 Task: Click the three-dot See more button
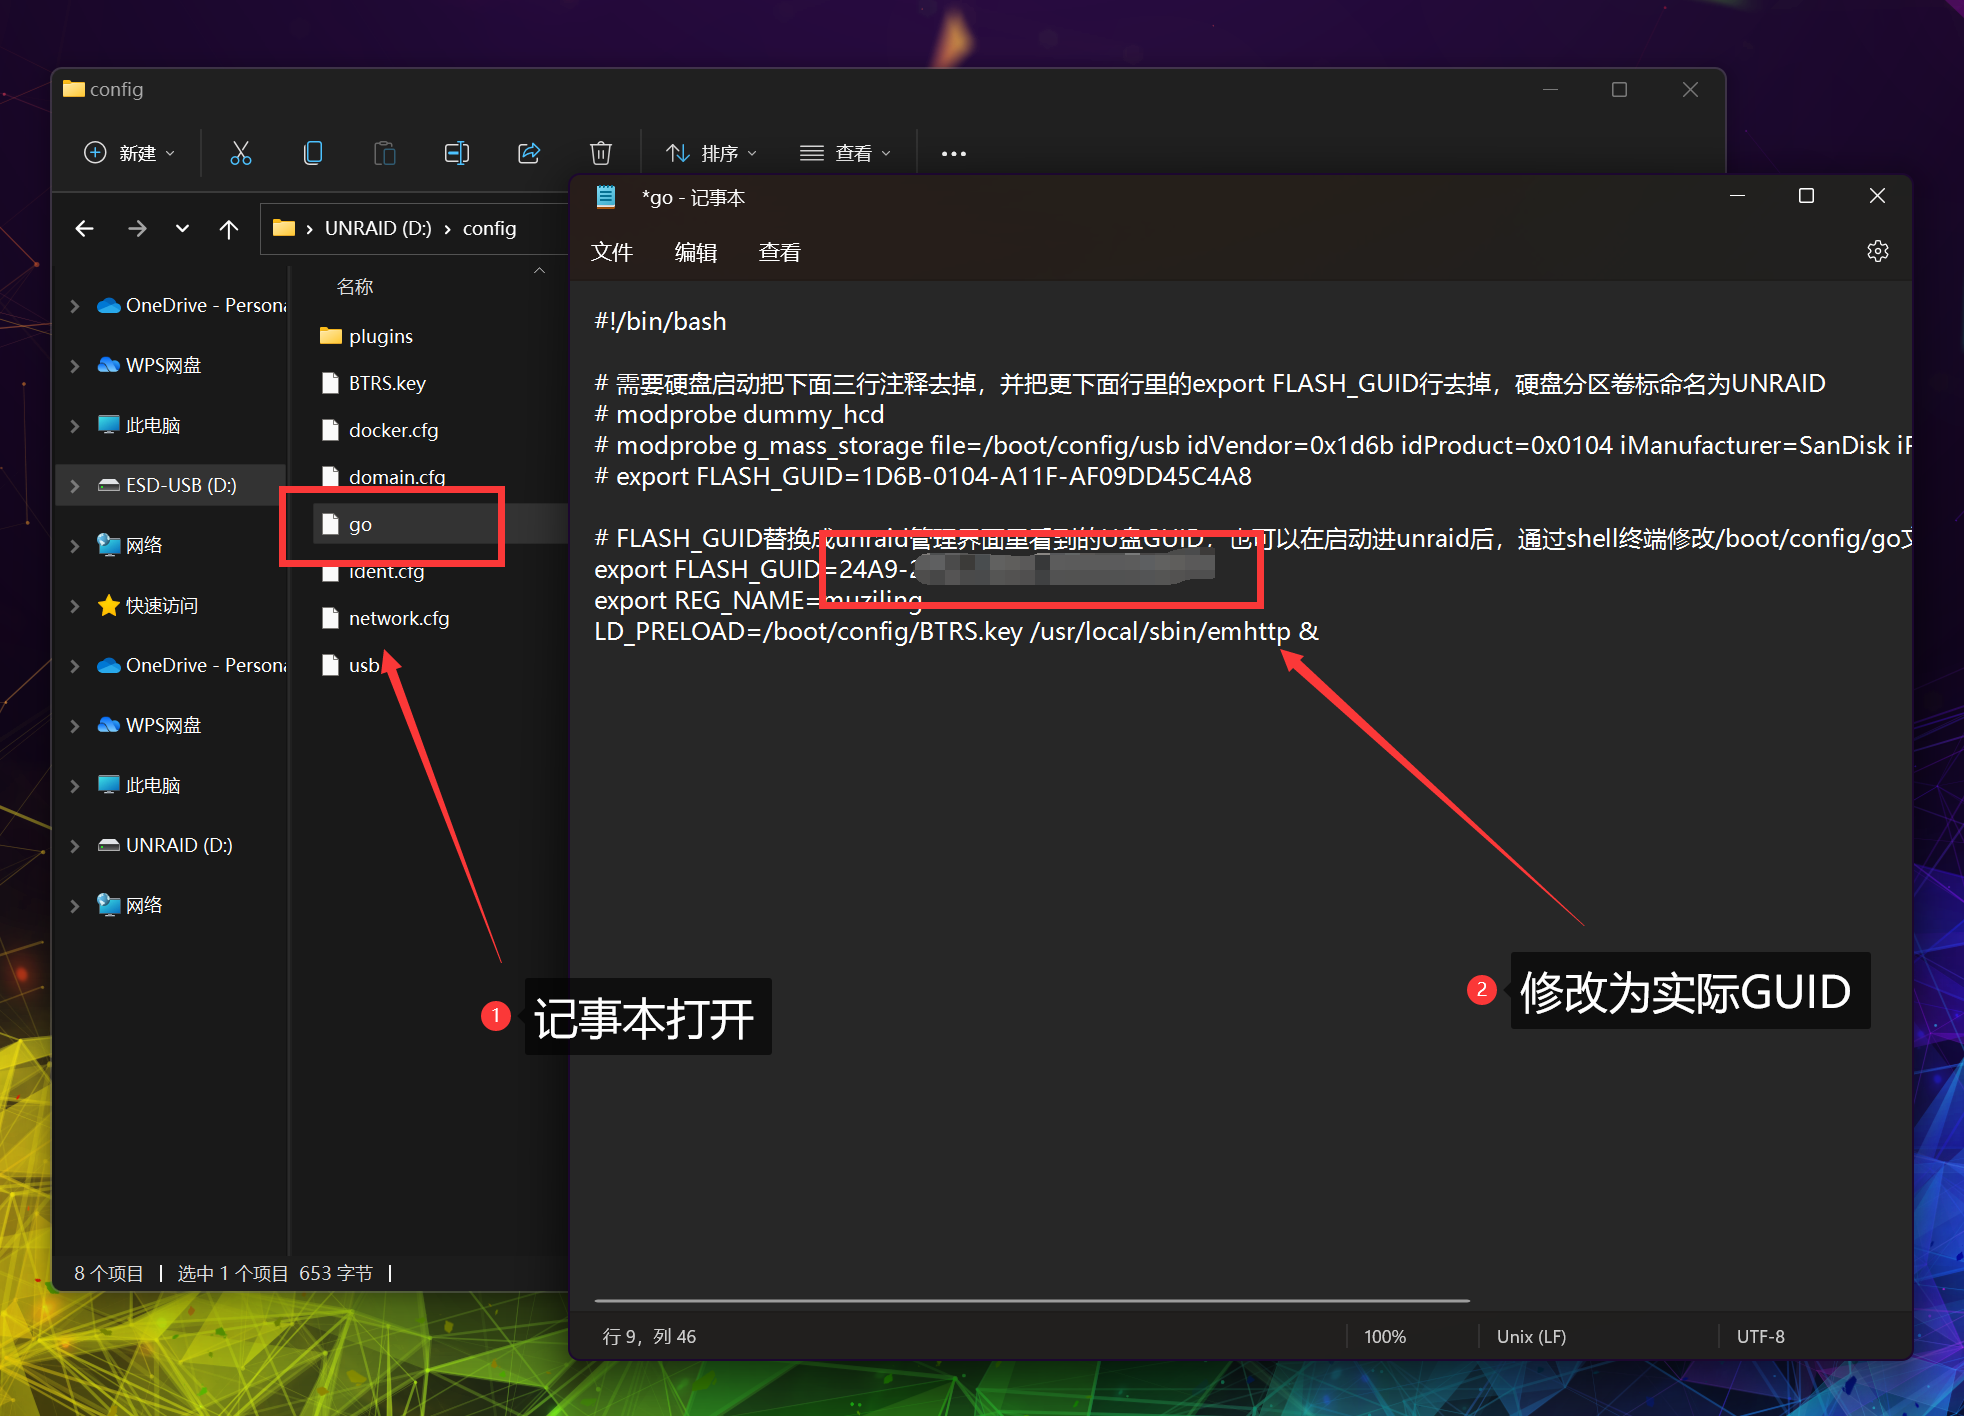click(953, 153)
